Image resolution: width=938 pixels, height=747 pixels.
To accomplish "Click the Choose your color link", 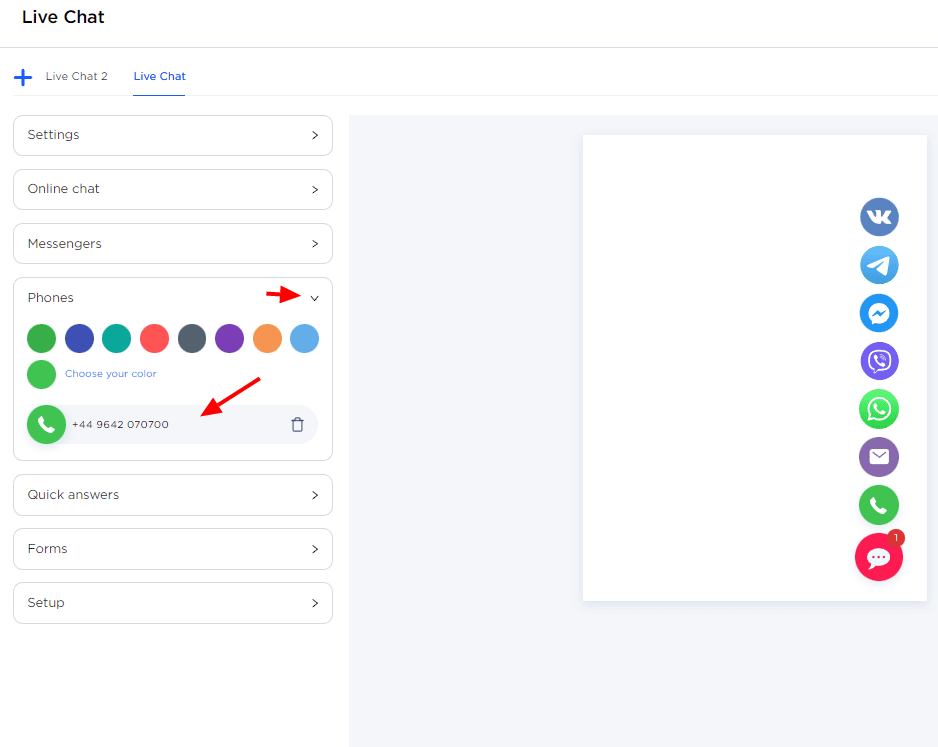I will 111,374.
